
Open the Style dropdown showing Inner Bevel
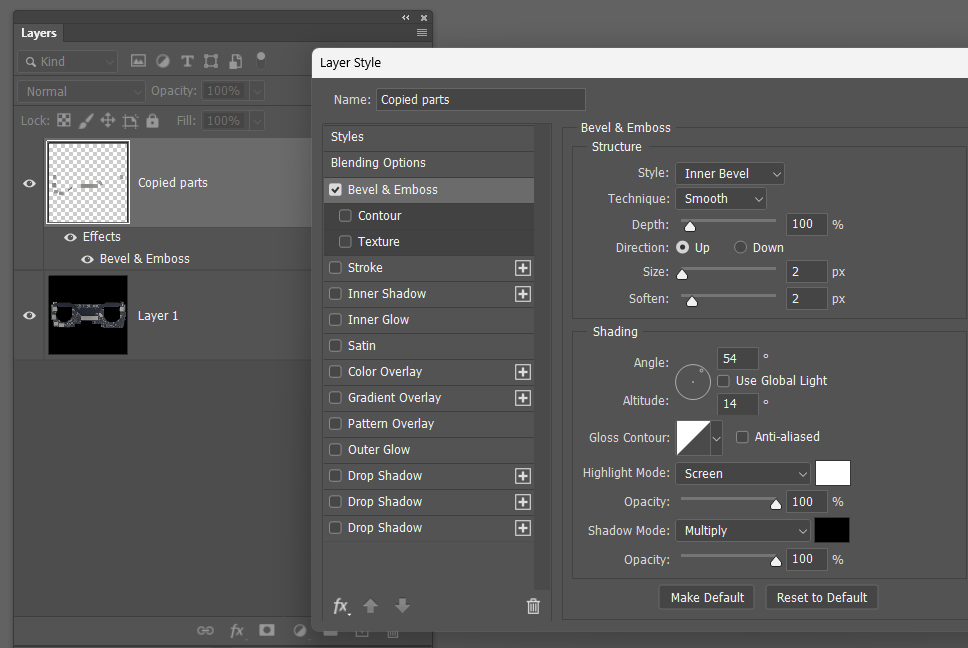pyautogui.click(x=729, y=173)
